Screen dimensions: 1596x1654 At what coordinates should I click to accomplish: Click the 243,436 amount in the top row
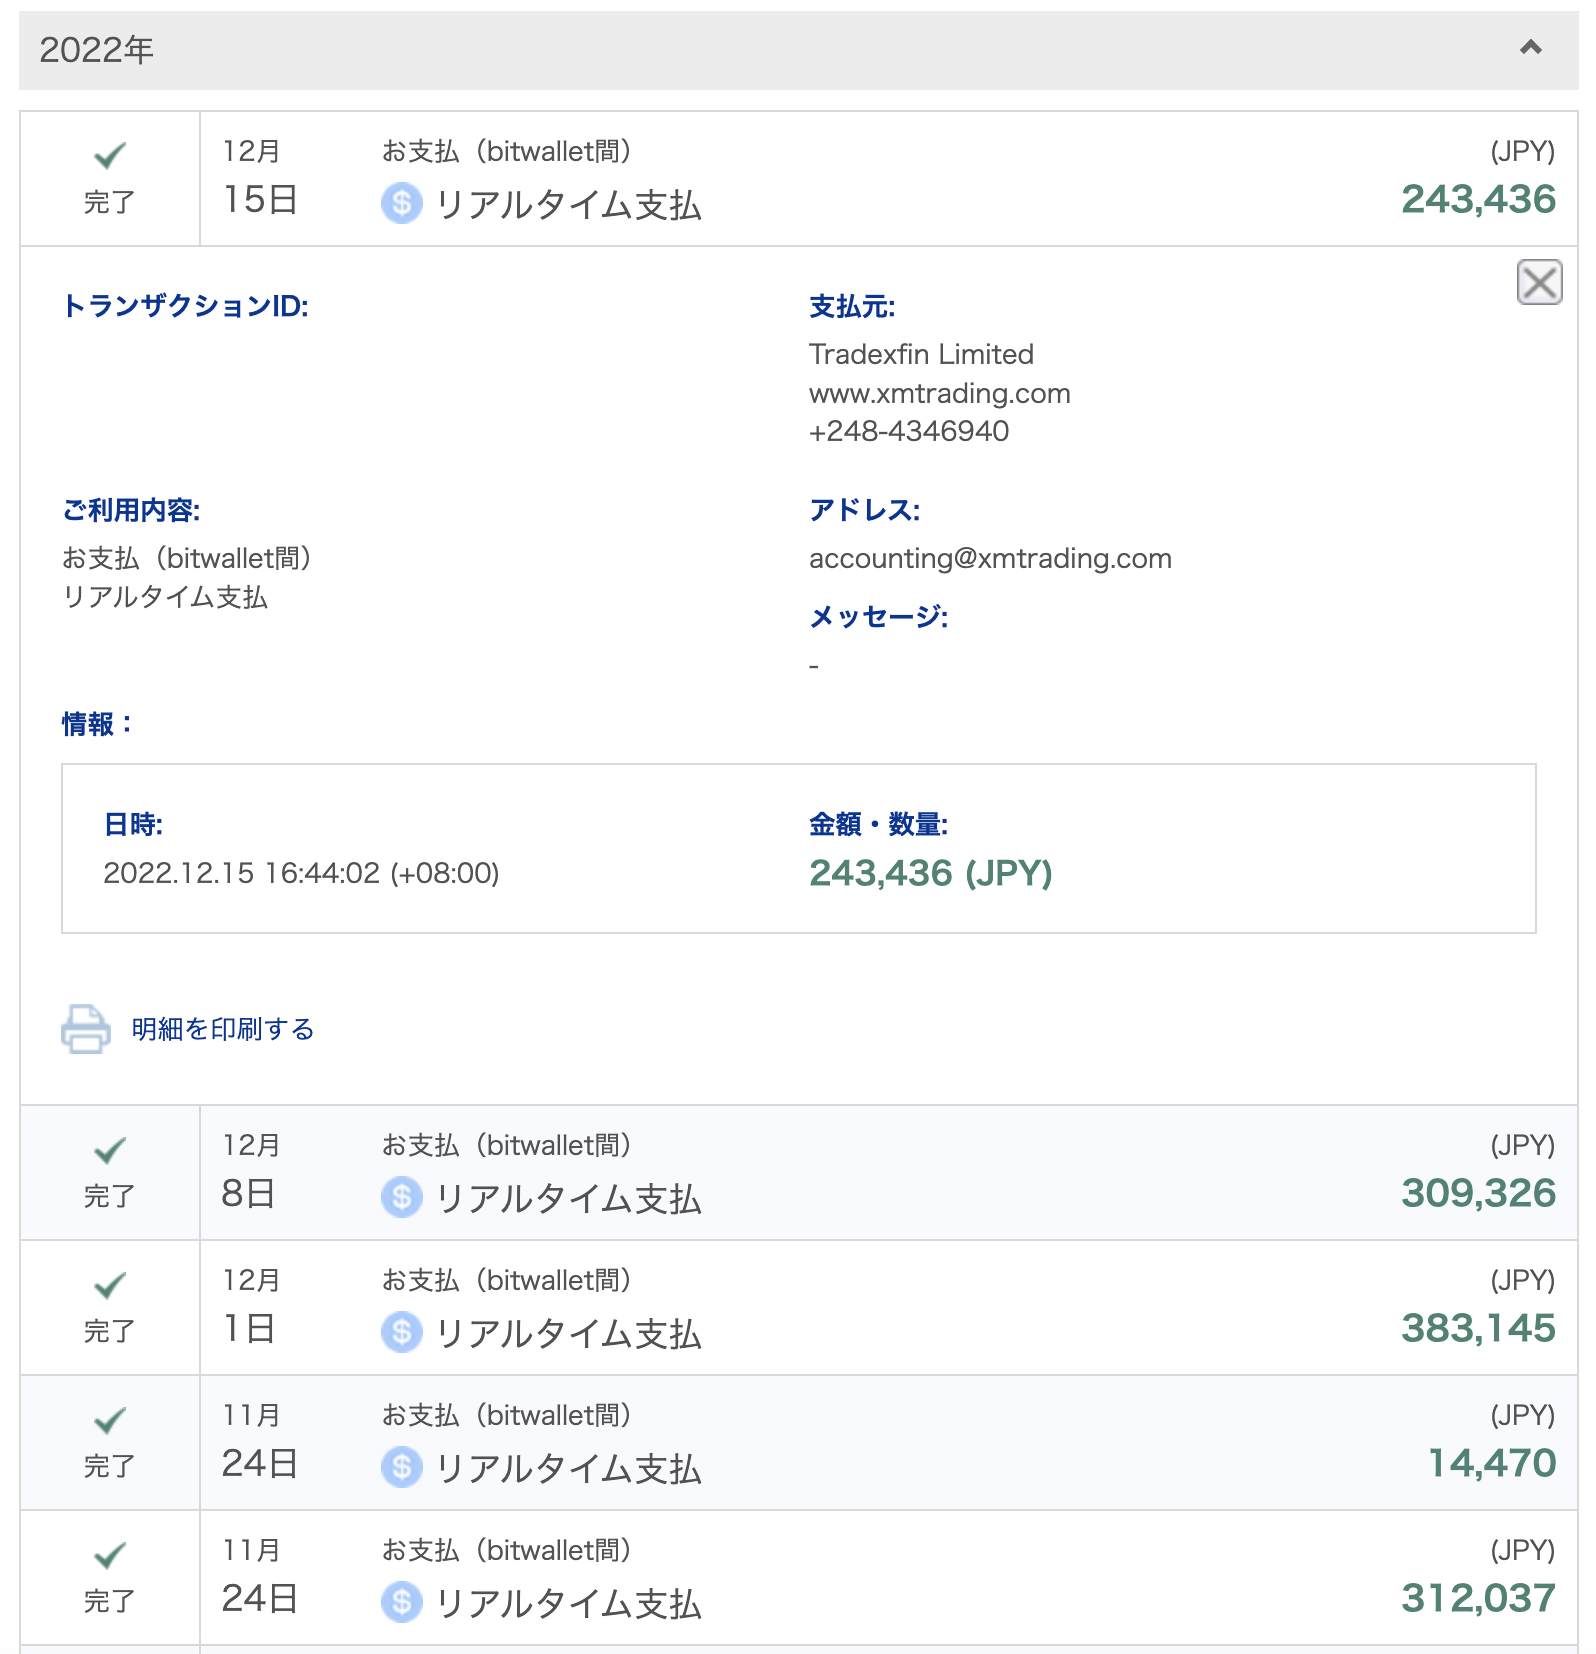(x=1478, y=199)
